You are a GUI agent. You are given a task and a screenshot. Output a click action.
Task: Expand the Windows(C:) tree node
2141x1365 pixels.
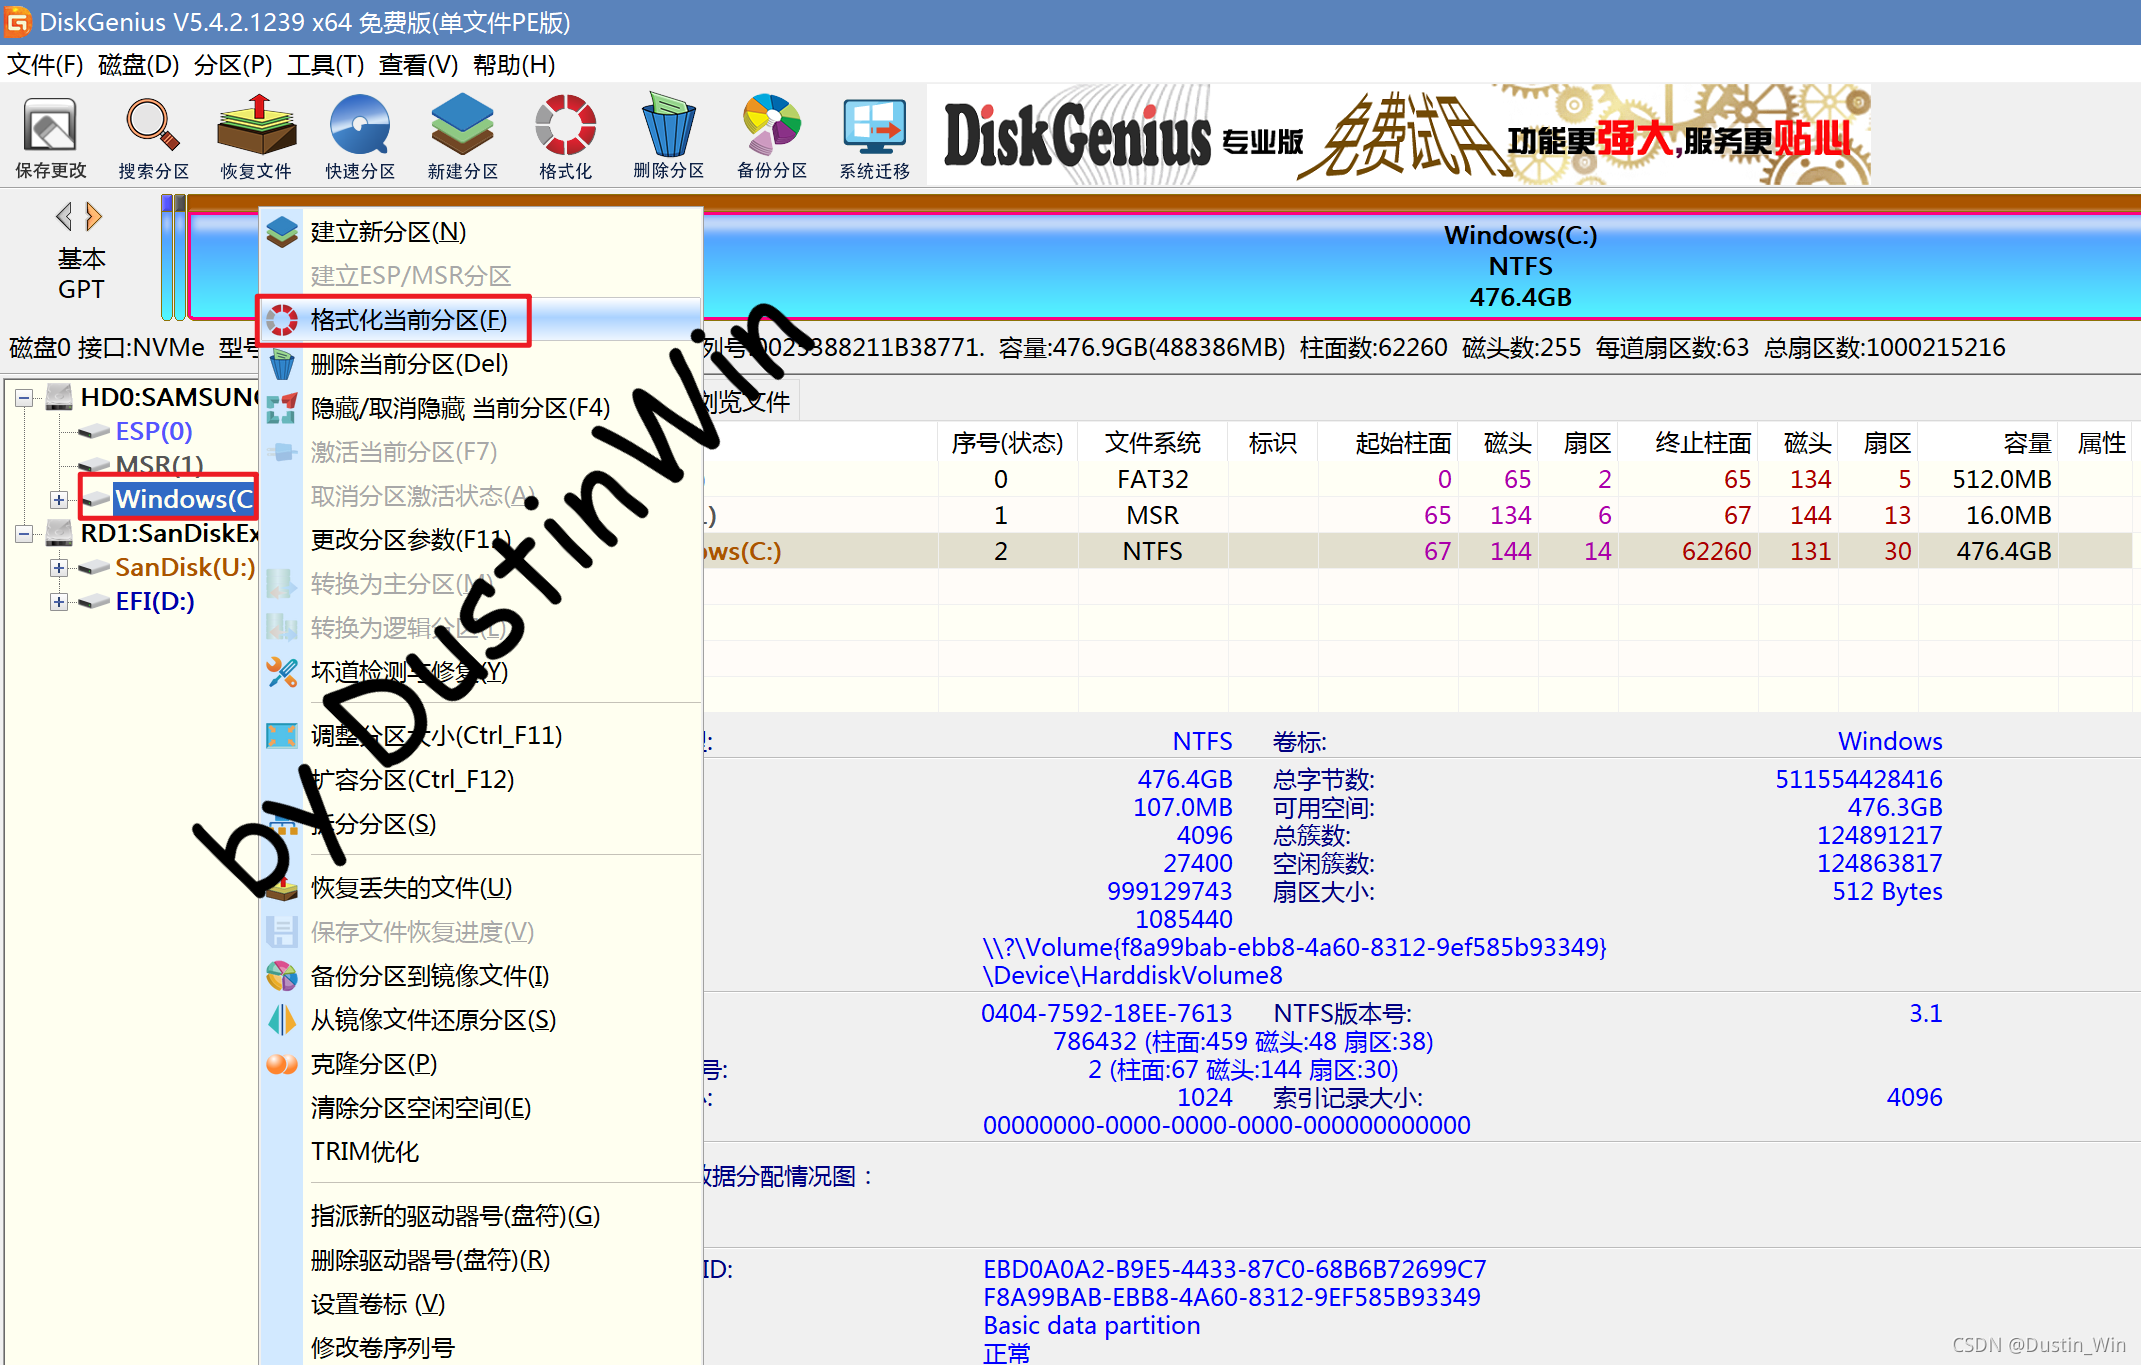pos(59,500)
